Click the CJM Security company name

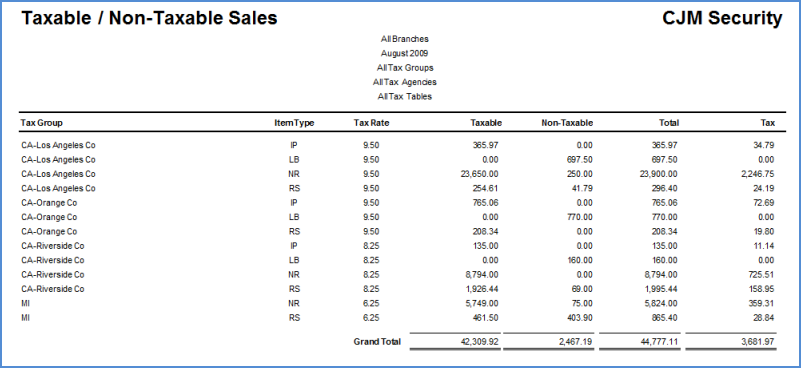pos(722,18)
